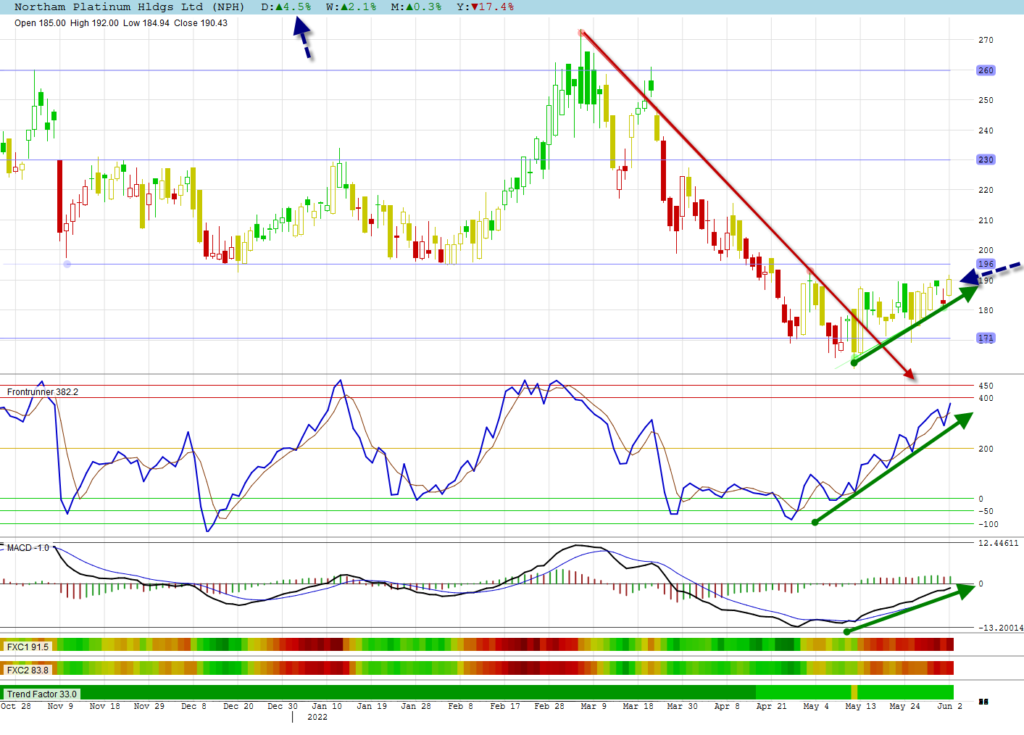Click the yearly change value Y: 17.4%
This screenshot has height=735, width=1024.
click(485, 7)
